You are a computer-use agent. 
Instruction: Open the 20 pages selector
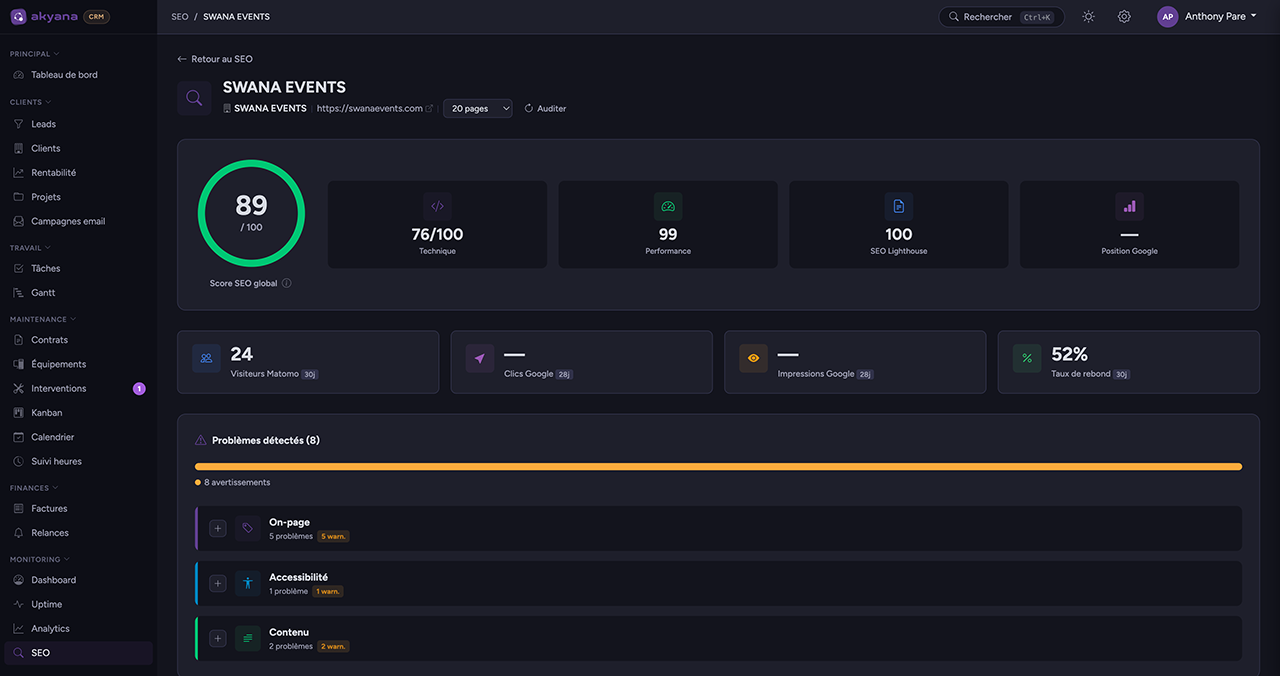477,108
